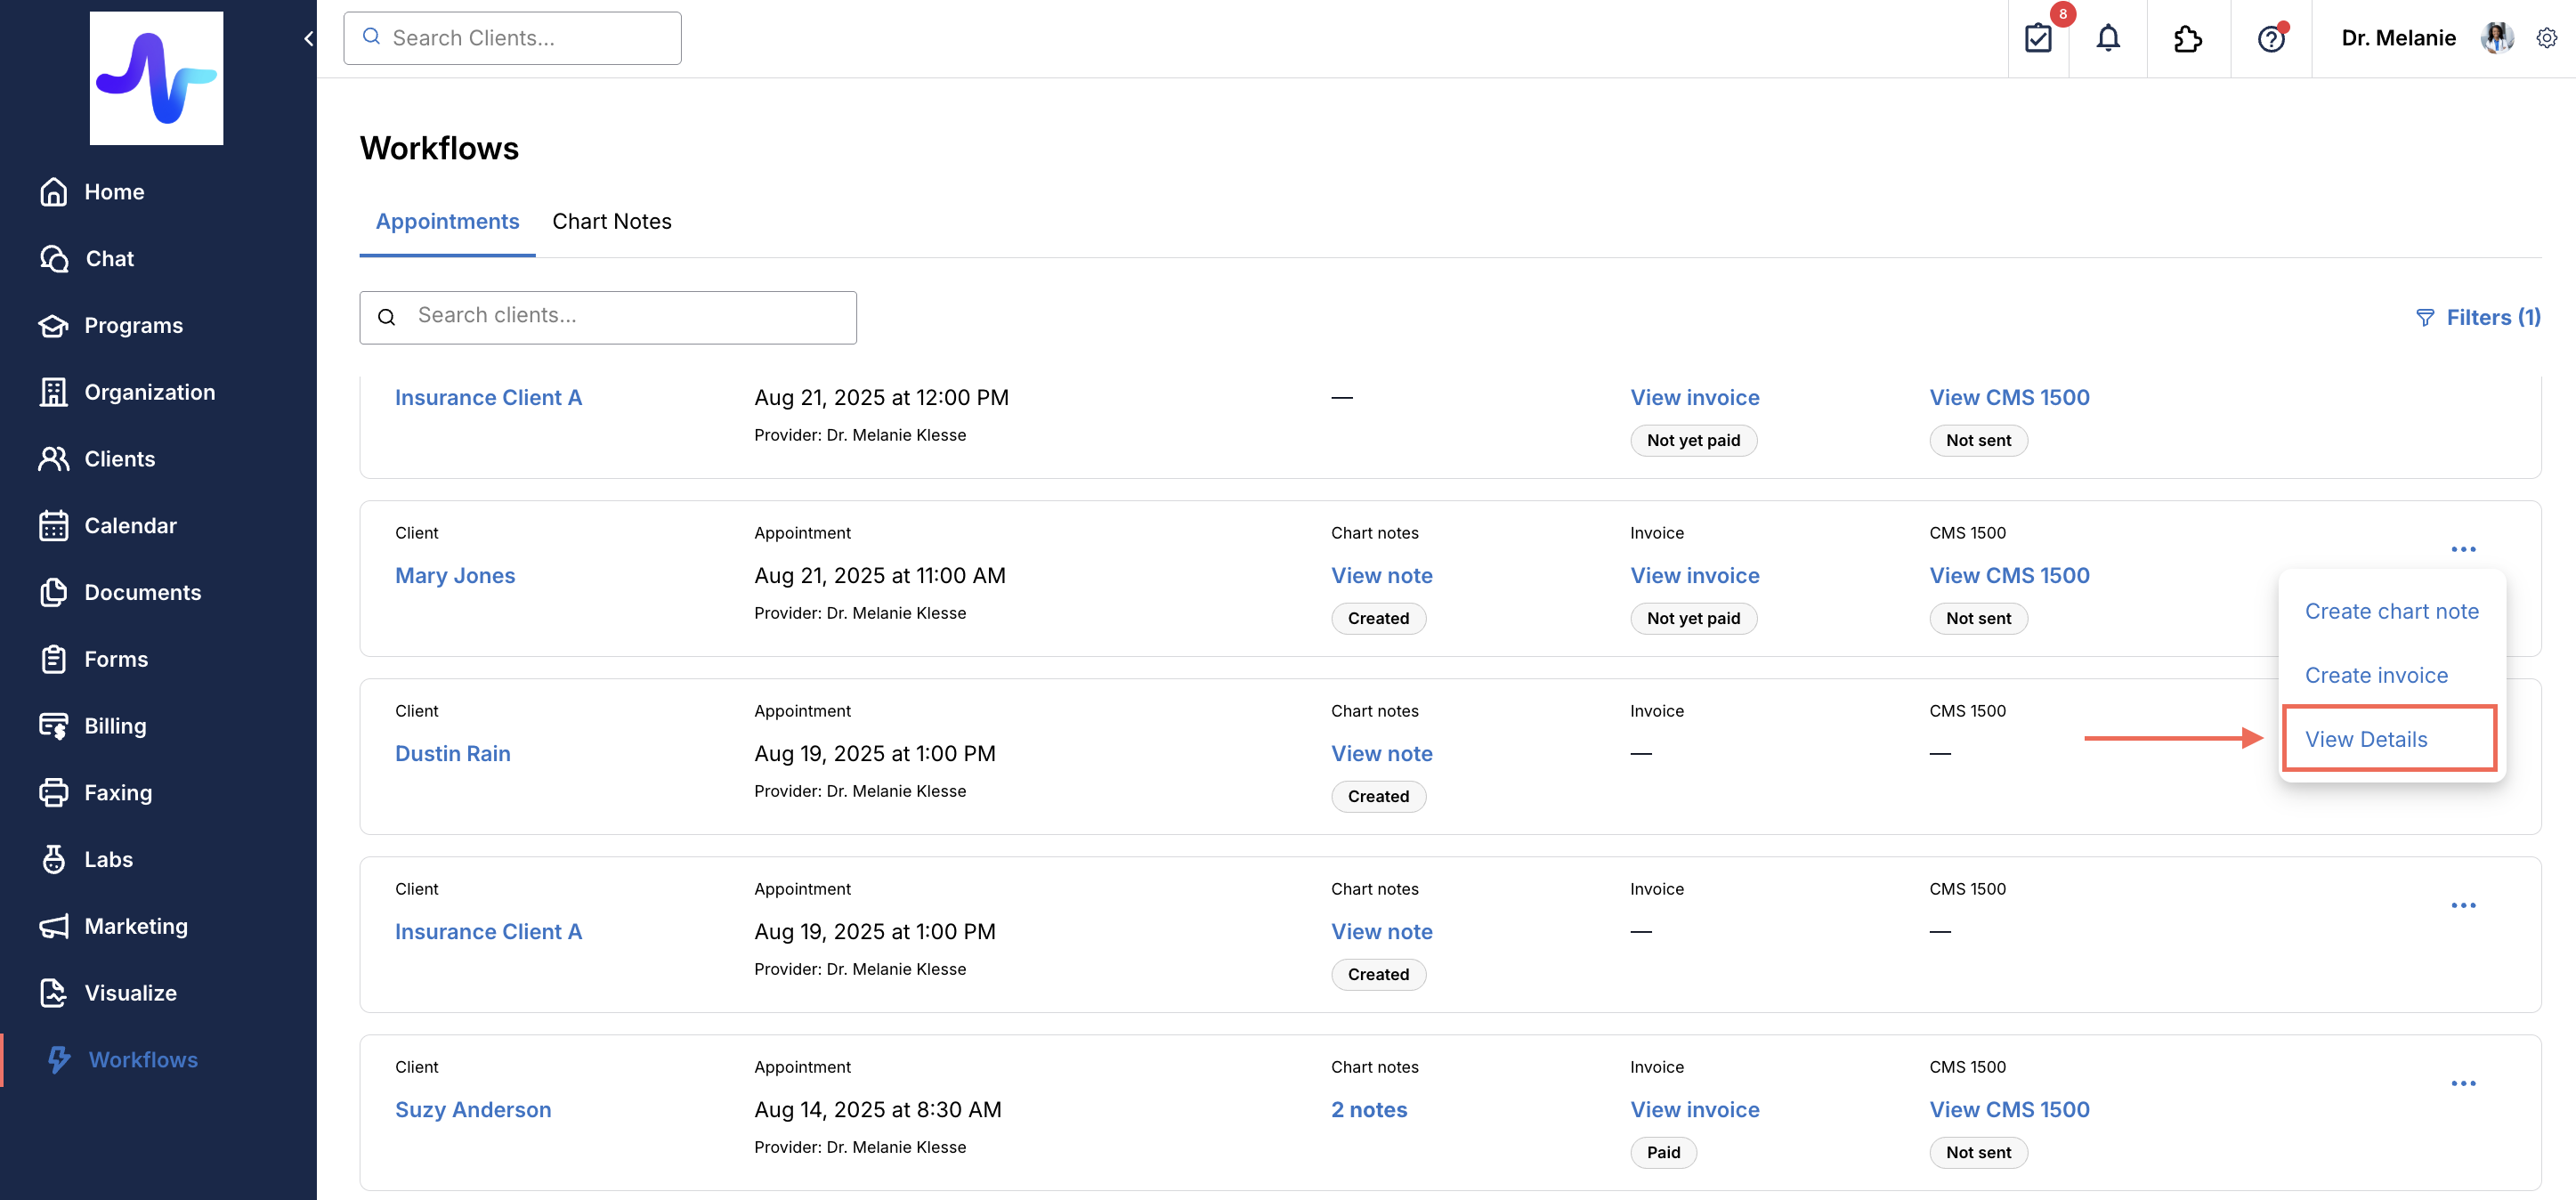The image size is (2576, 1200).
Task: Go to Labs in the sidebar
Action: 108,859
